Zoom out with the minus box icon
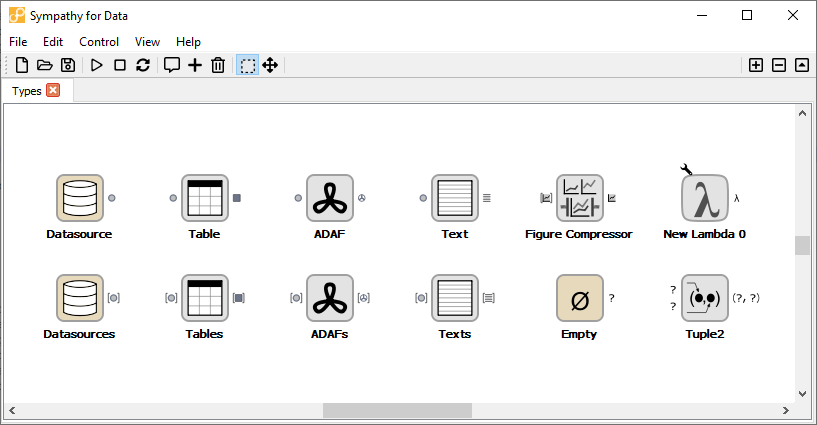Image resolution: width=817 pixels, height=425 pixels. 779,65
